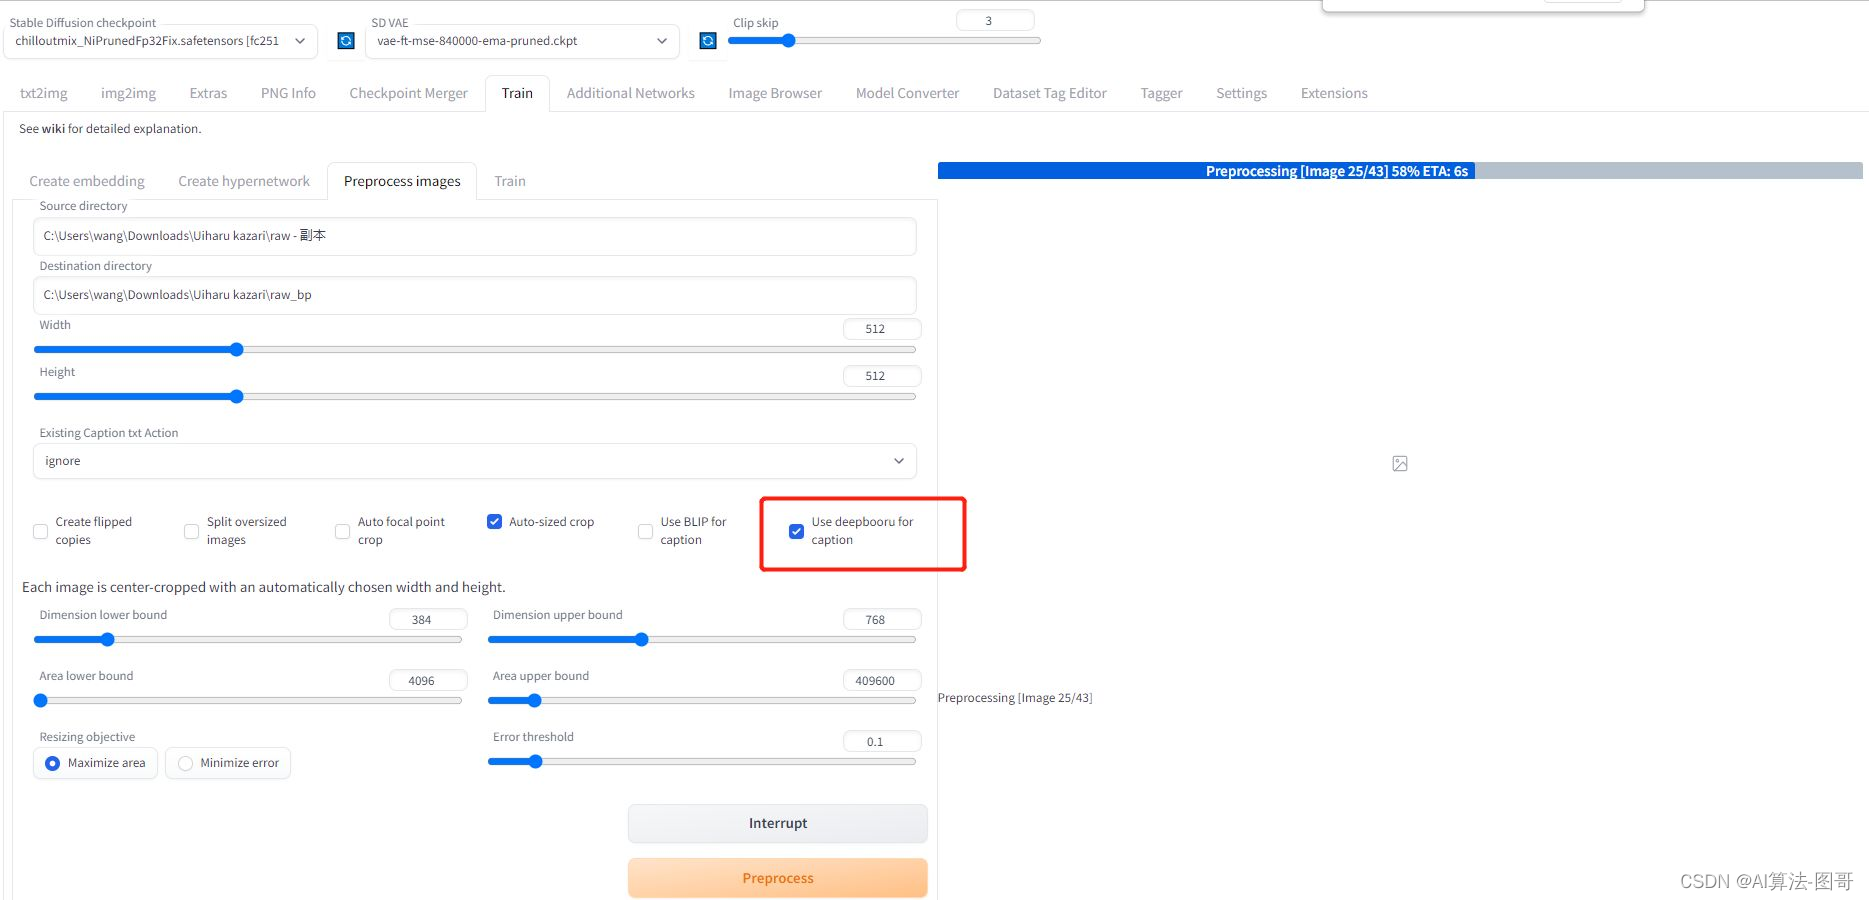Go to the Dataset Tag Editor tab
1869x900 pixels.
1049,93
